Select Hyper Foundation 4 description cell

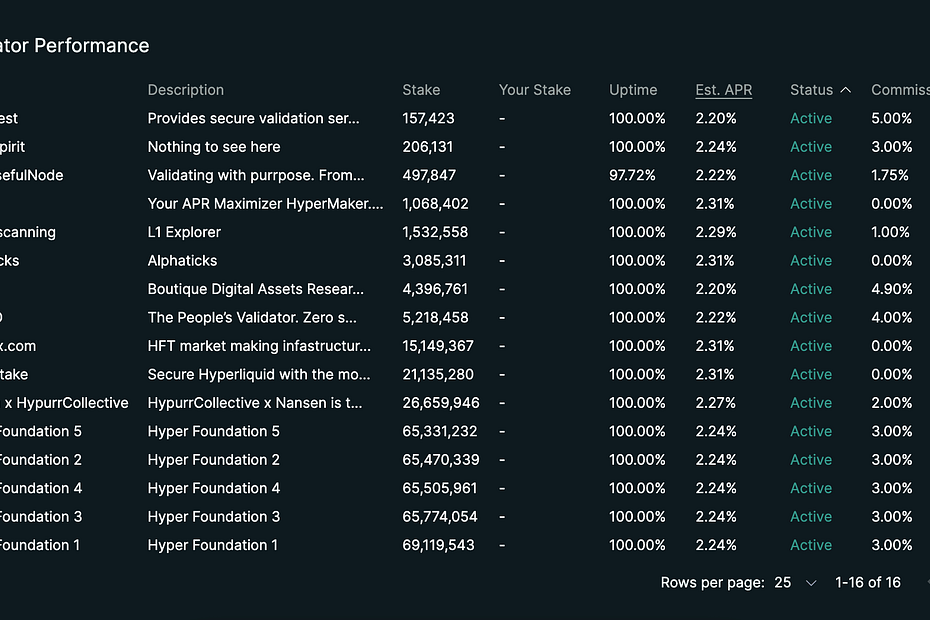click(x=214, y=489)
